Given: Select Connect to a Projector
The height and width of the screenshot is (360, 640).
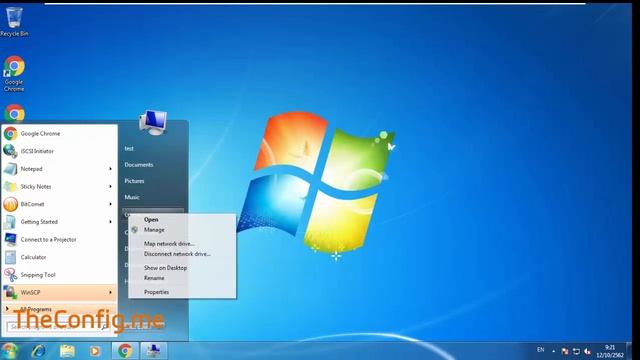Looking at the screenshot, I should (x=59, y=240).
